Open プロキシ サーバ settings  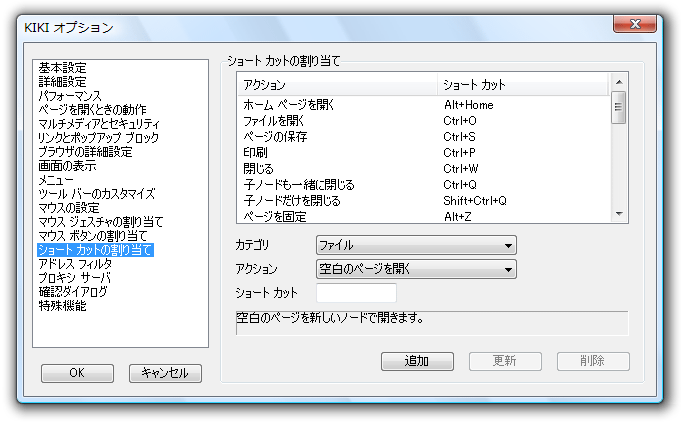point(74,277)
